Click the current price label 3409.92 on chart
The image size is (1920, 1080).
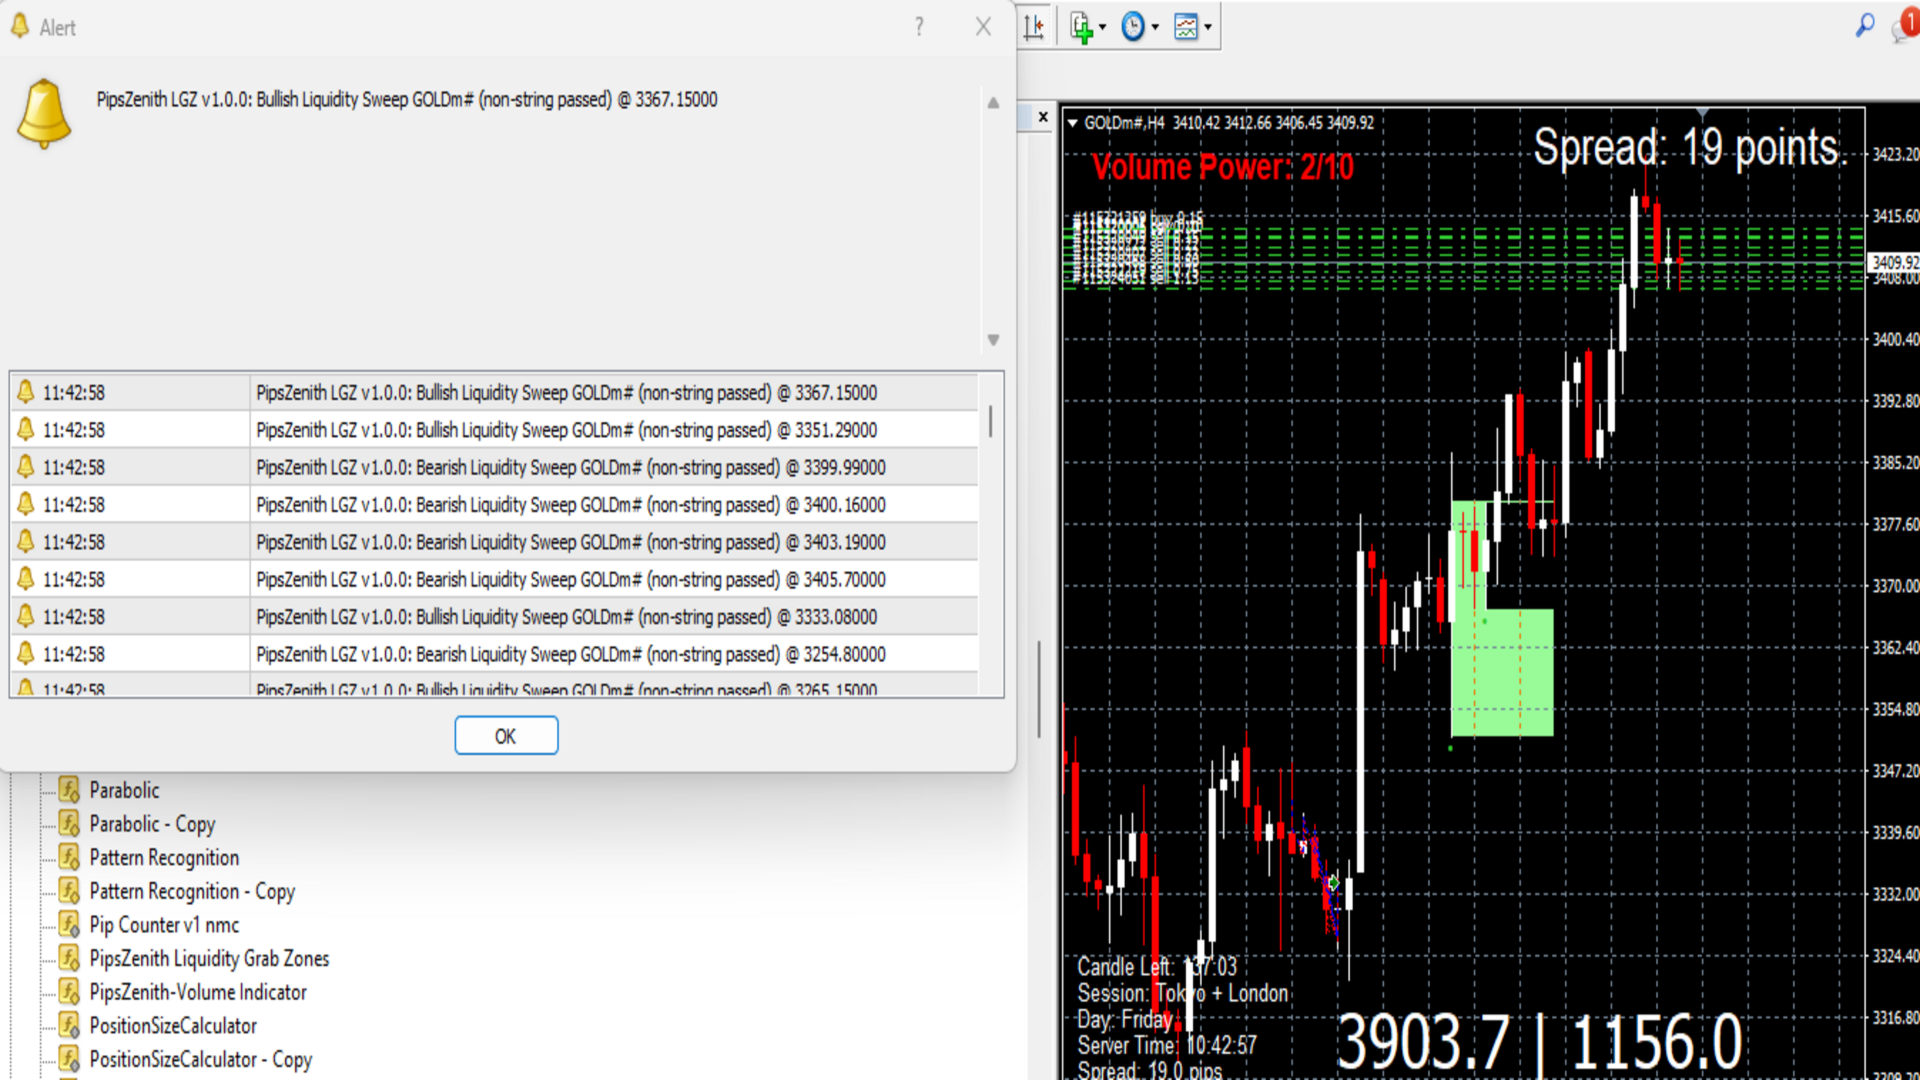click(x=1894, y=262)
